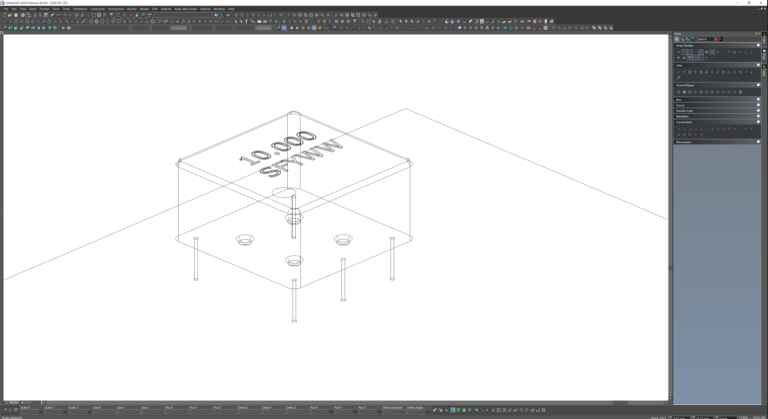Open the wide layer dropdown in top toolbar
Image resolution: width=768 pixels, height=419 pixels.
184,15
